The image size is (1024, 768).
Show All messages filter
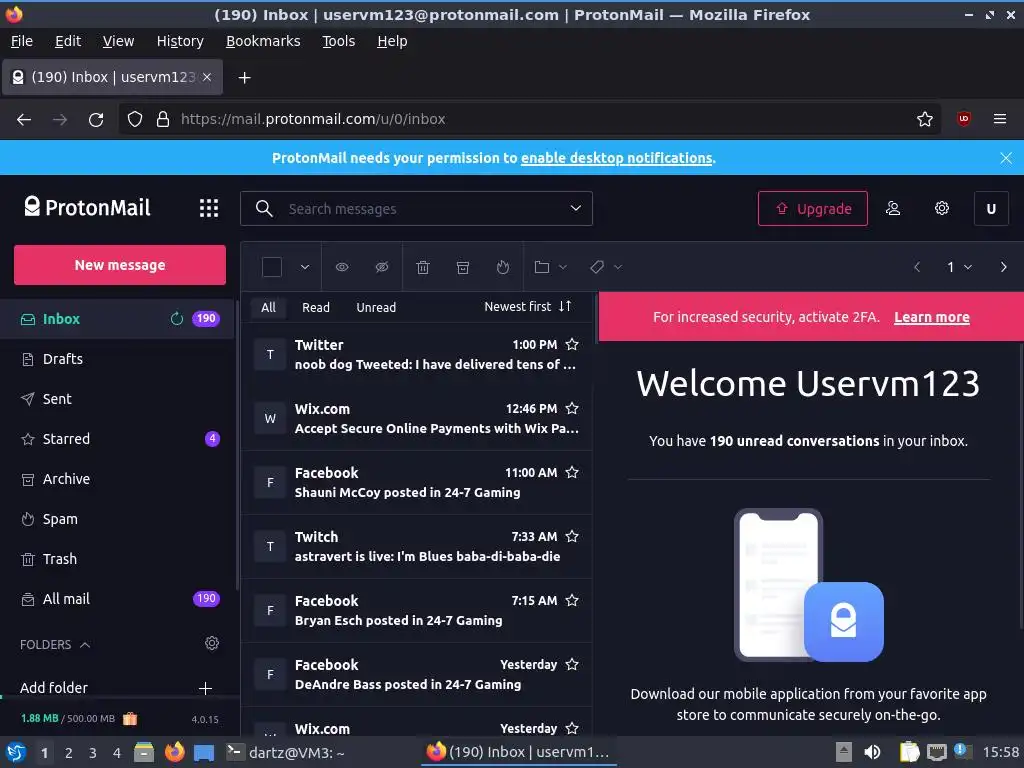point(268,308)
